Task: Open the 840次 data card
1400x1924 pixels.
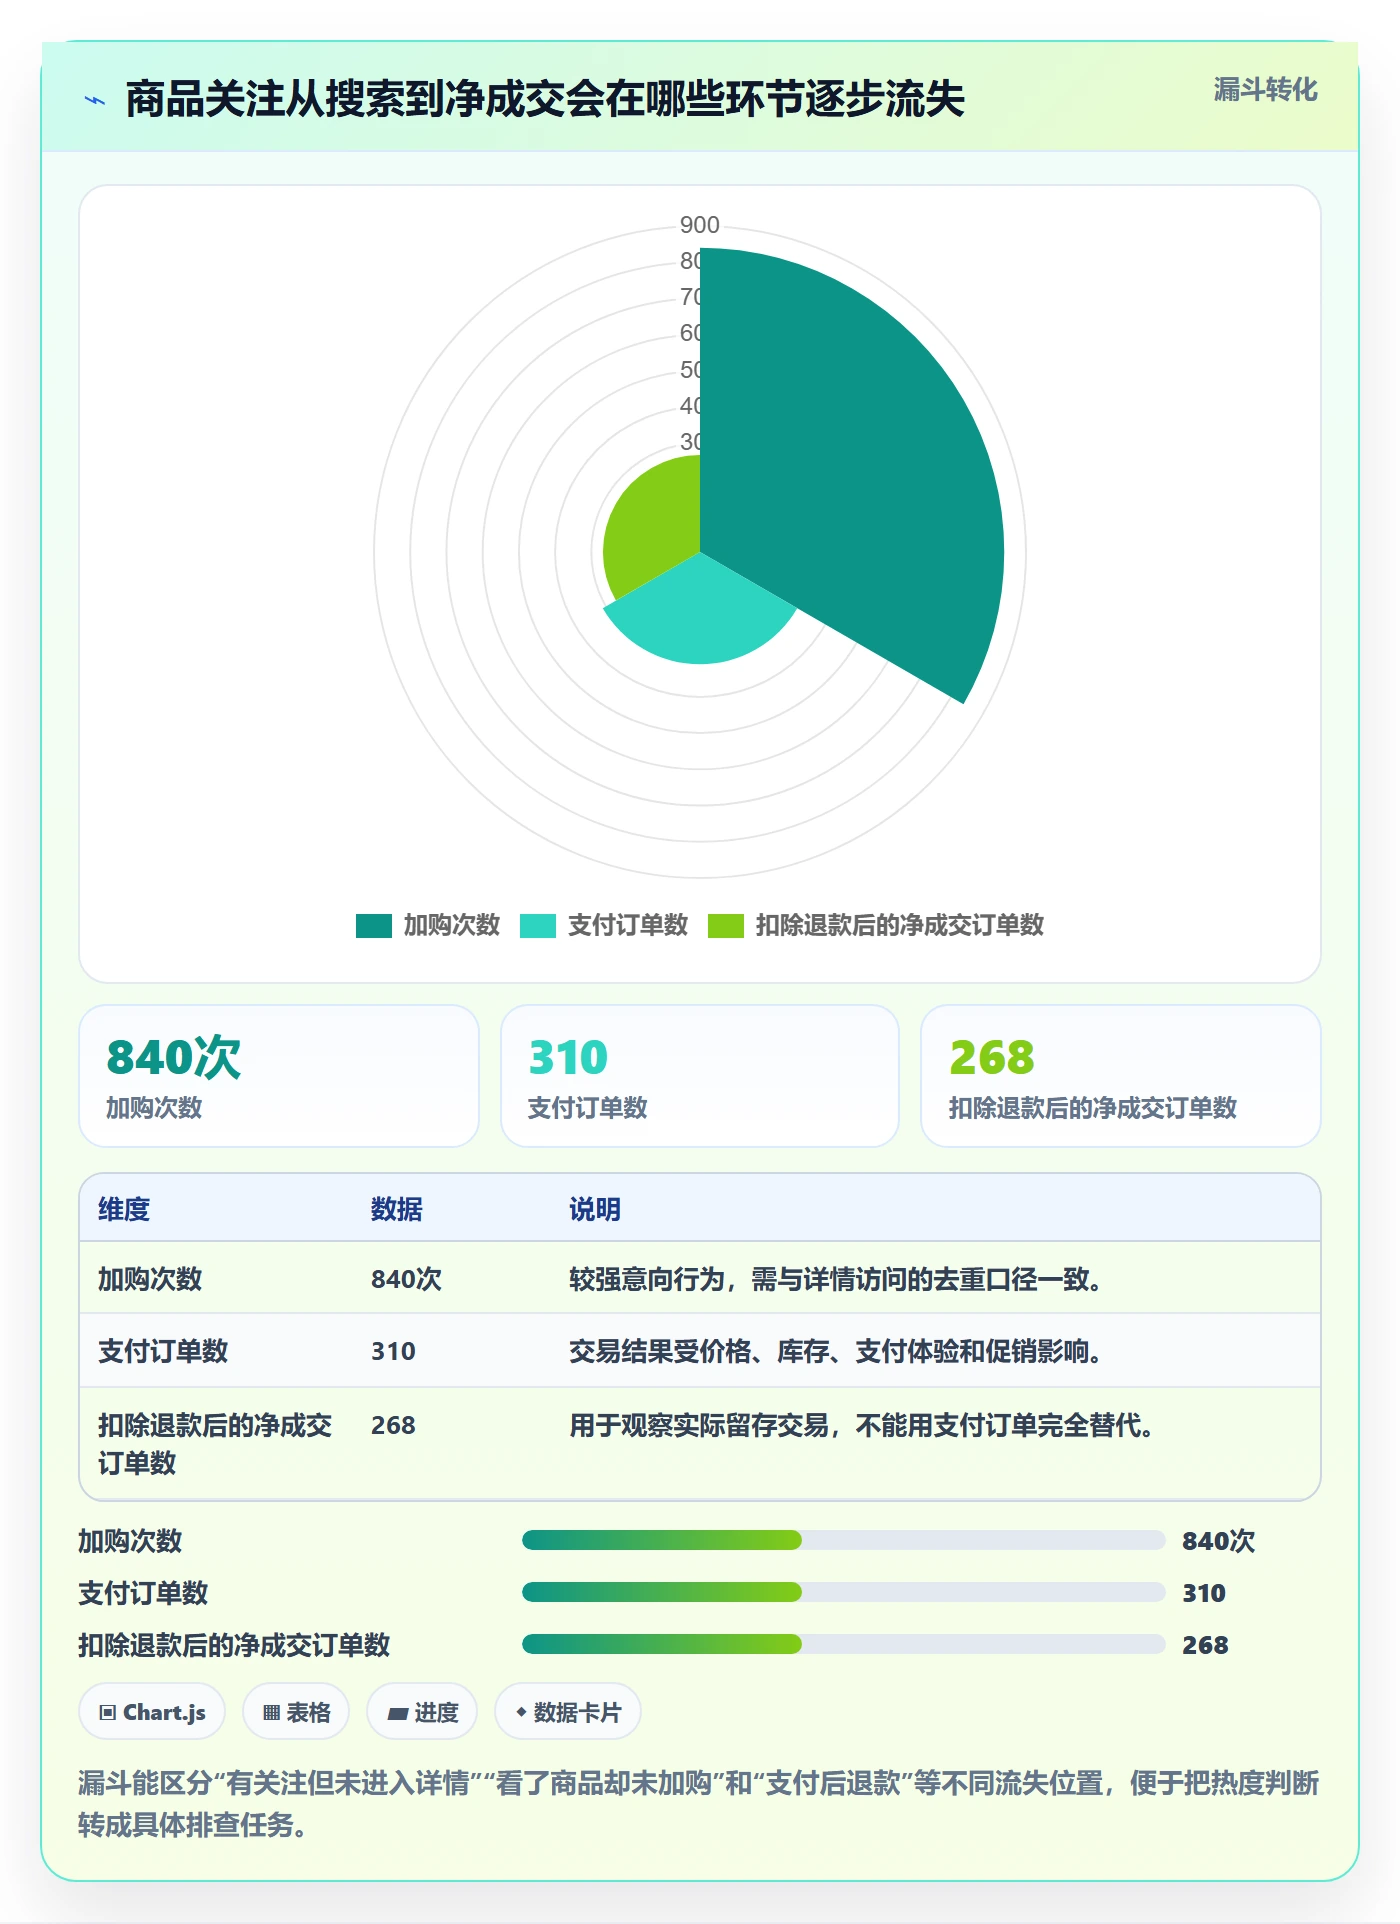Action: pos(279,1076)
